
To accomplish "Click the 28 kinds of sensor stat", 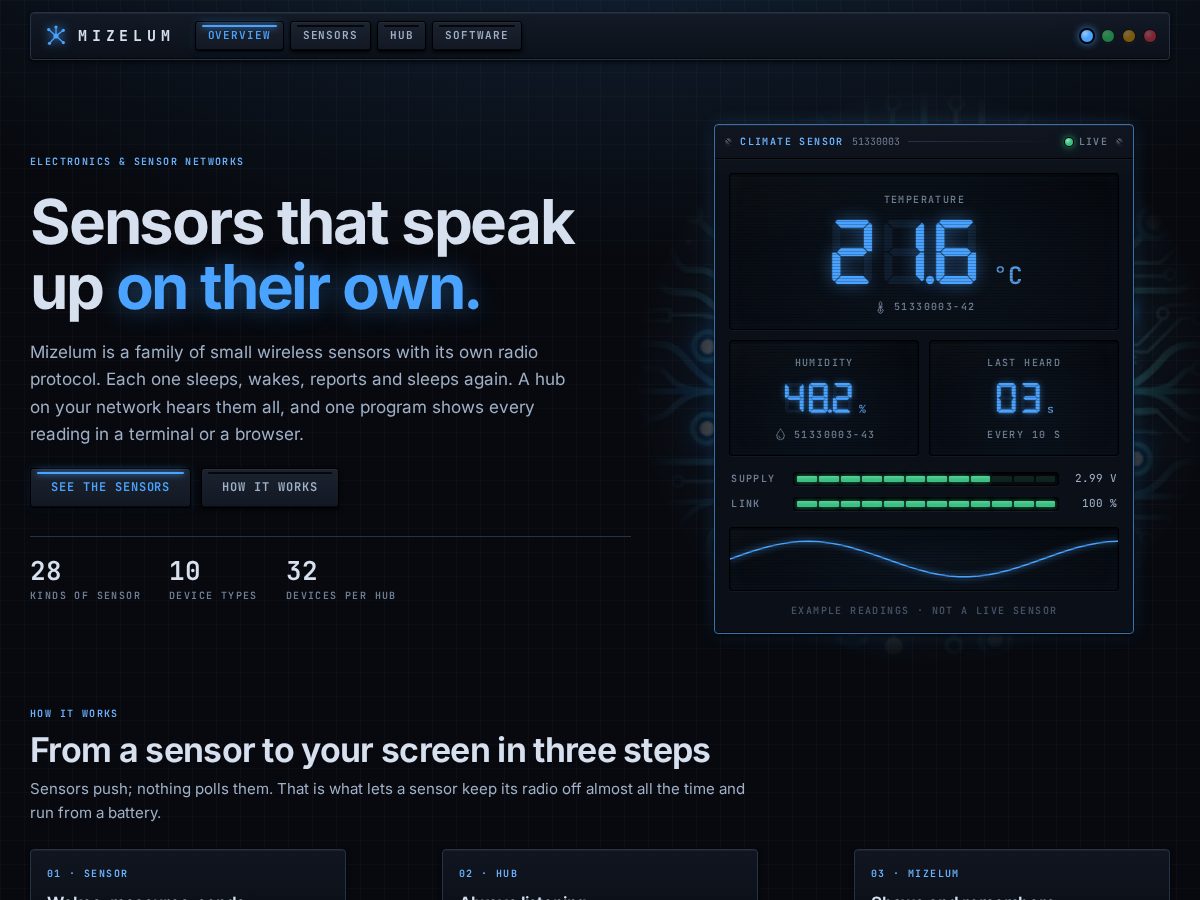I will (85, 581).
